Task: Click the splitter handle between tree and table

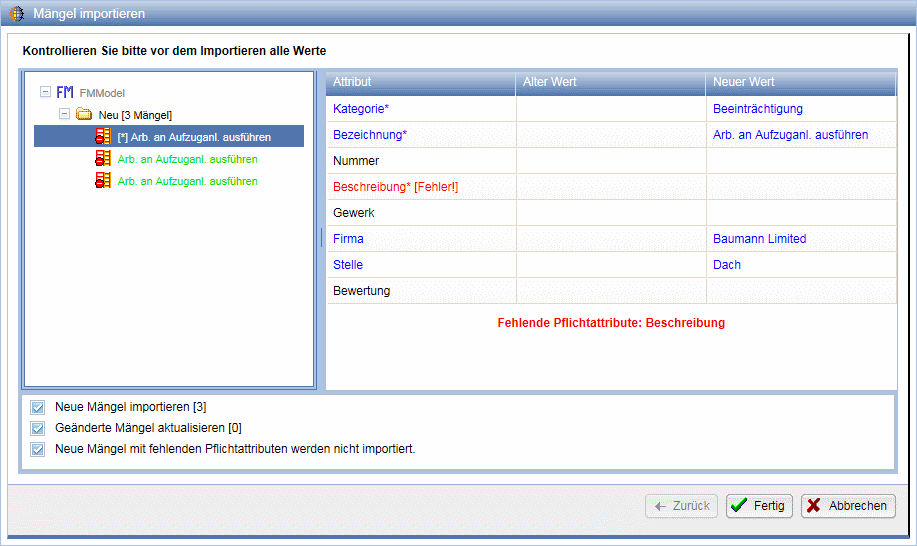Action: point(321,237)
